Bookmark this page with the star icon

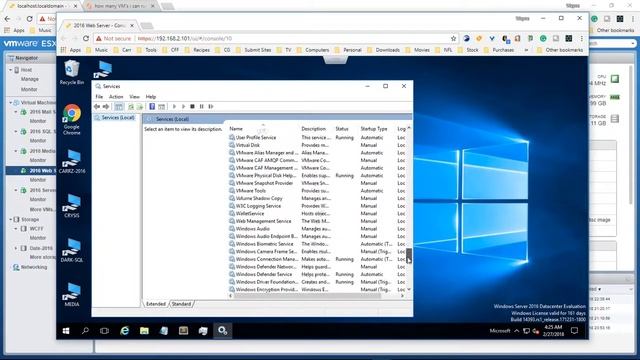tap(453, 38)
